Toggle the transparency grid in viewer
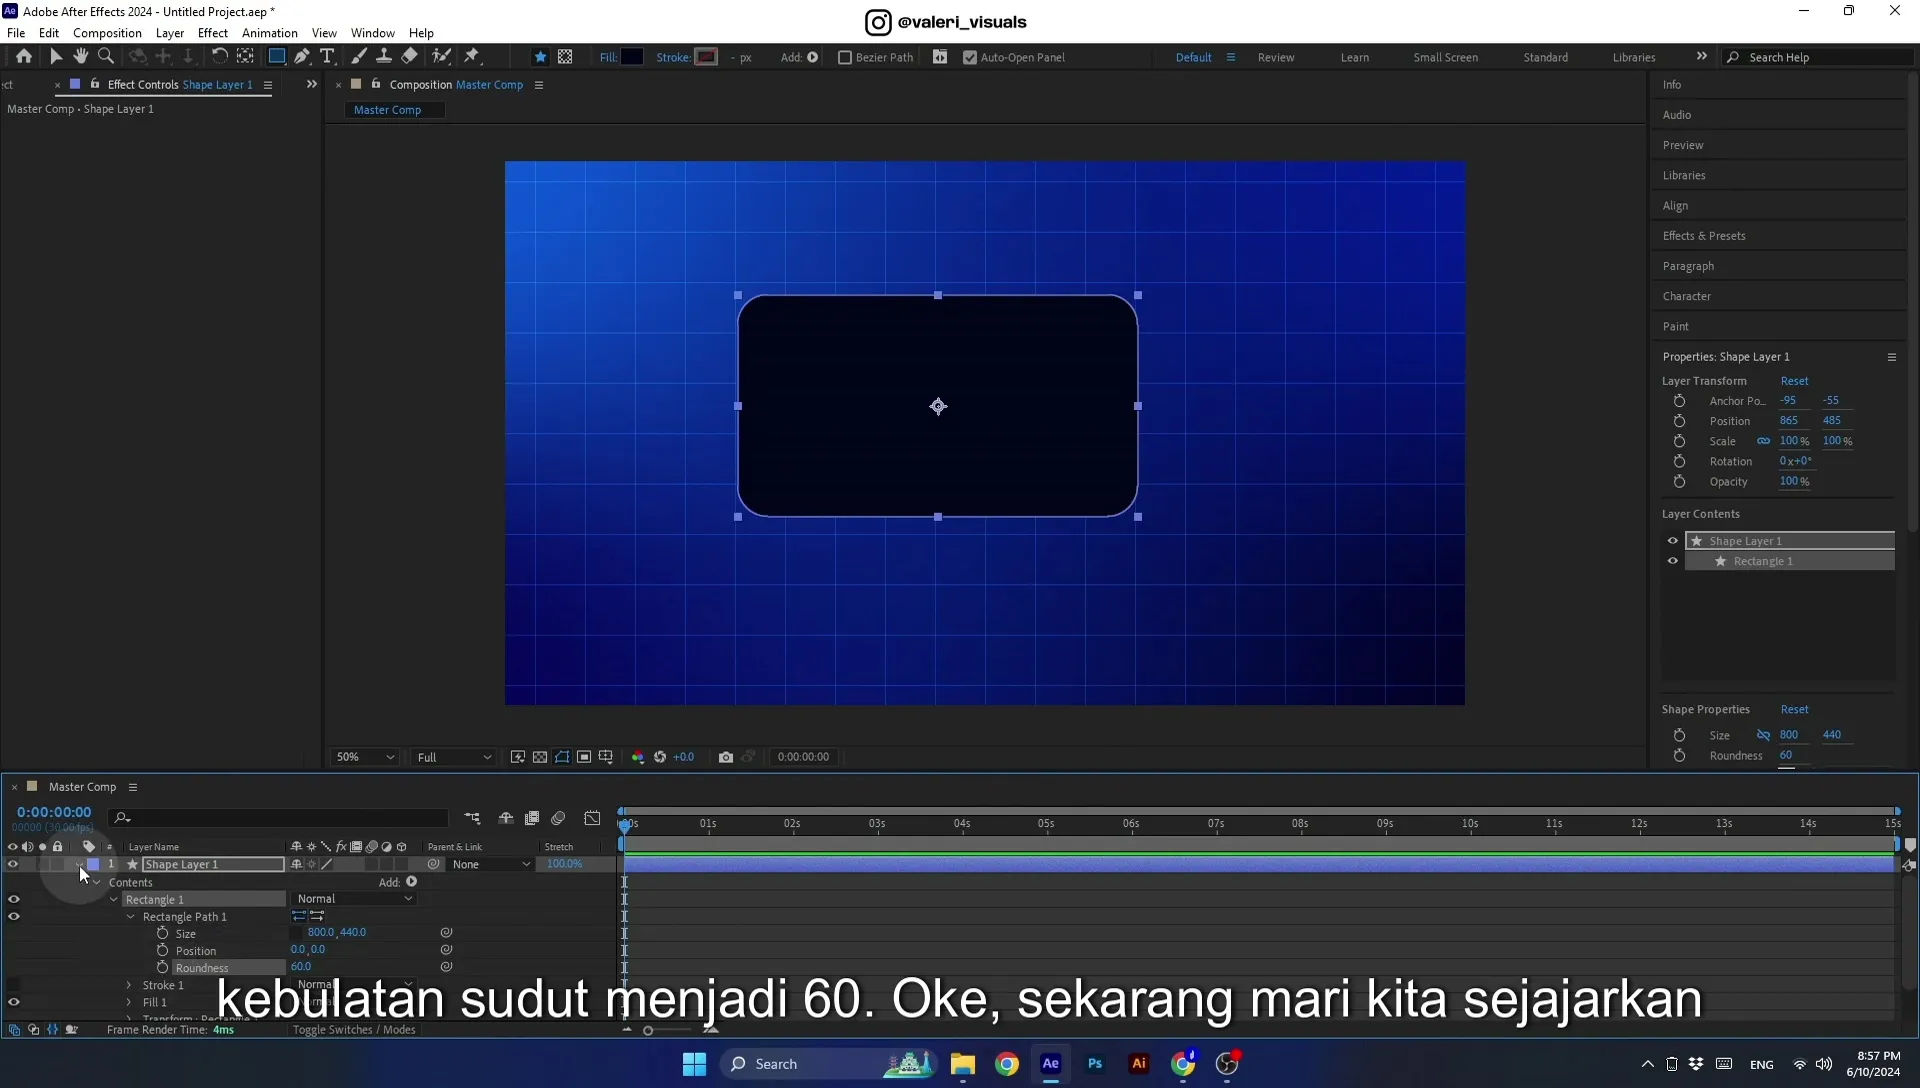This screenshot has width=1920, height=1088. coord(540,757)
